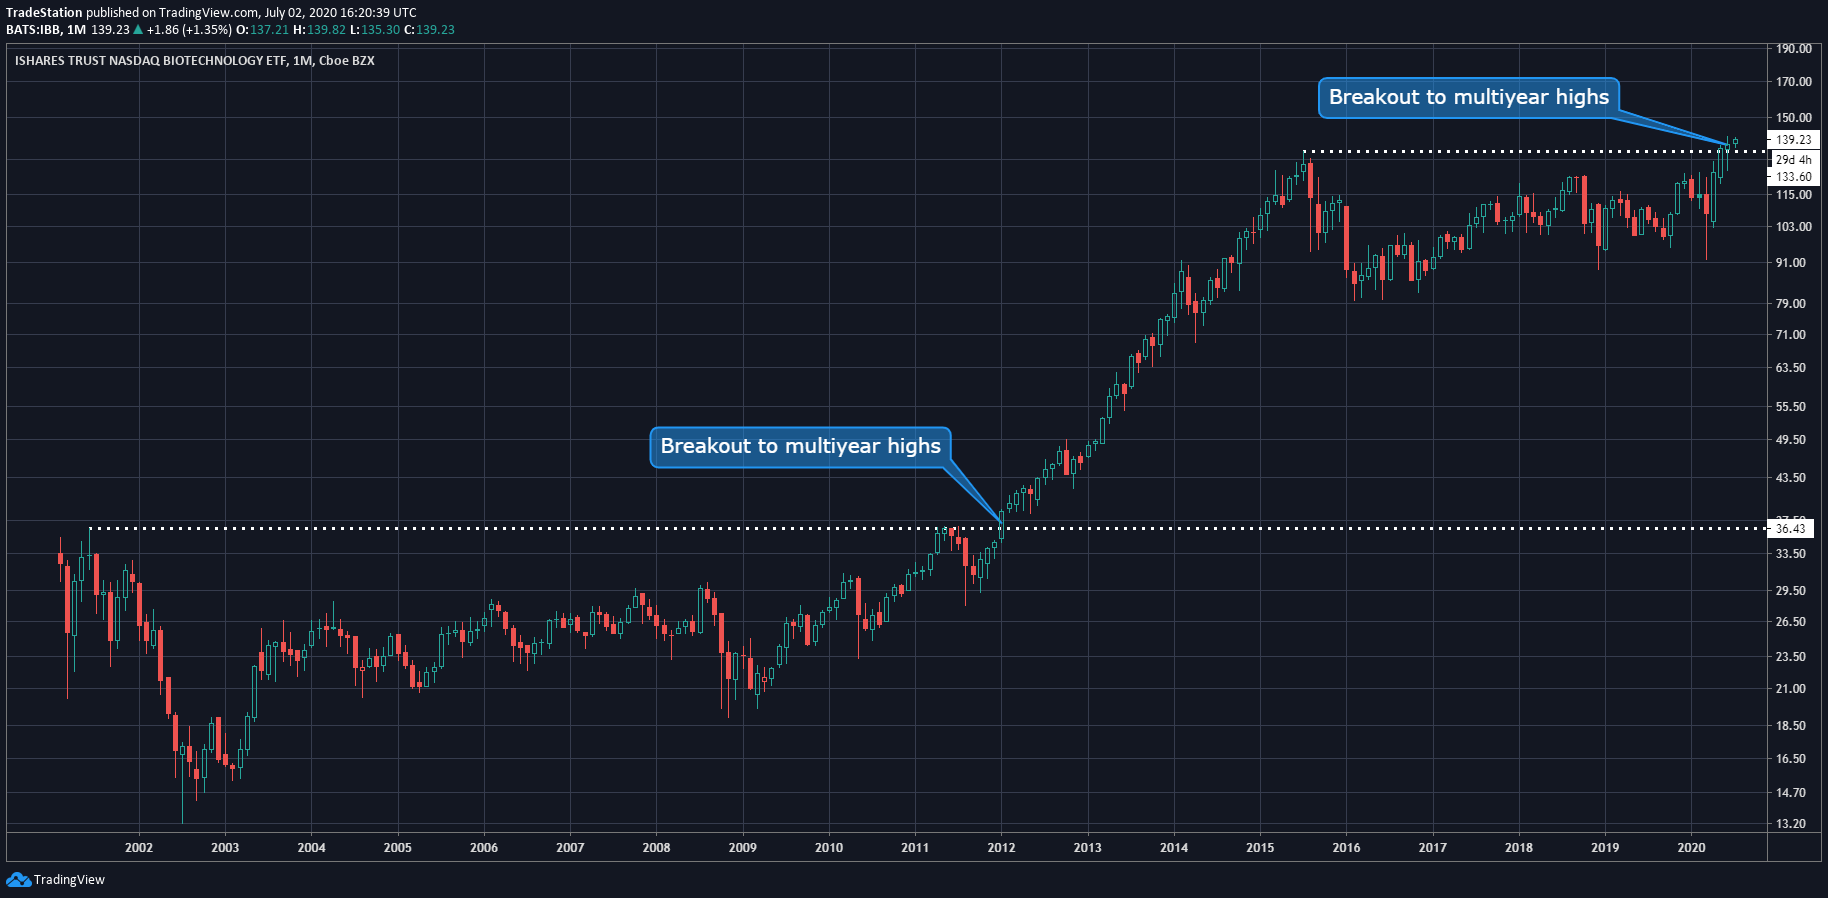Click the 63.50 price axis label
Viewport: 1828px width, 898px height.
click(x=1791, y=368)
